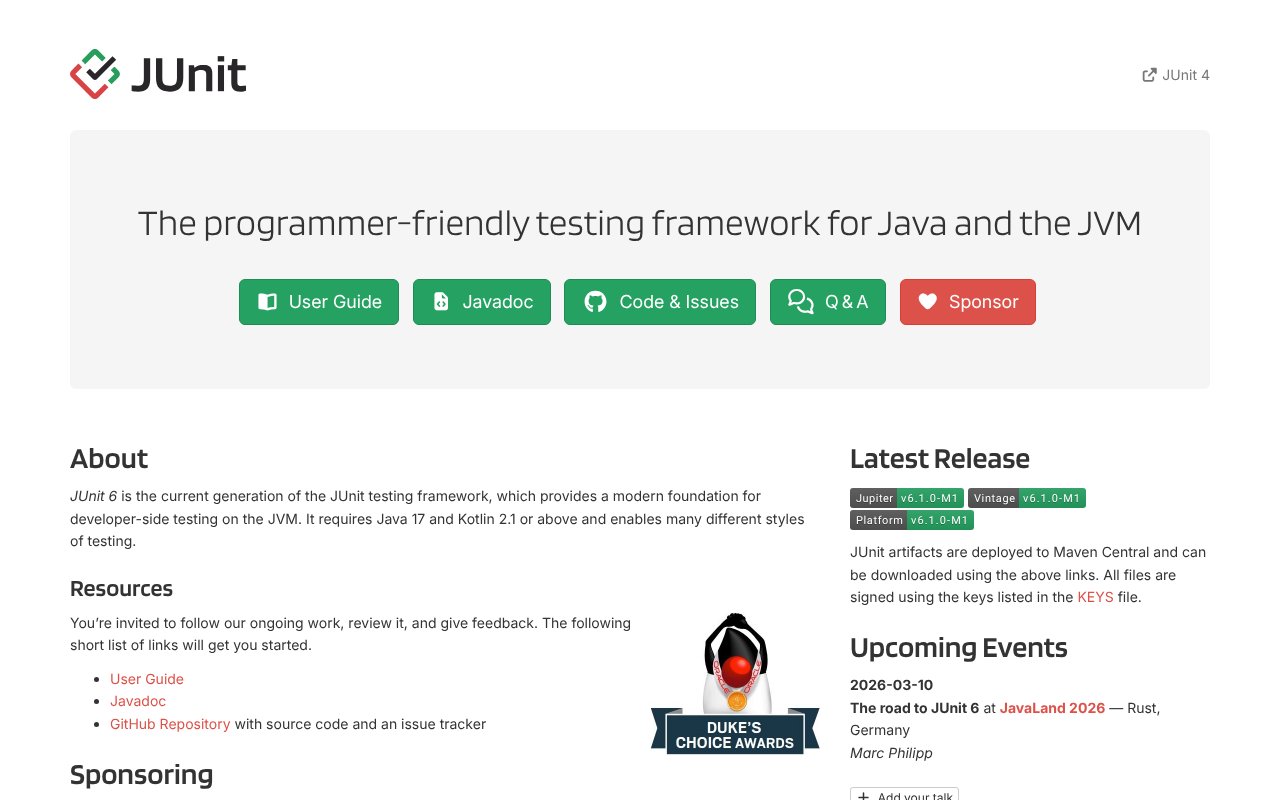Click the Code & Issues button
Screen dimensions: 1280x800
(660, 301)
